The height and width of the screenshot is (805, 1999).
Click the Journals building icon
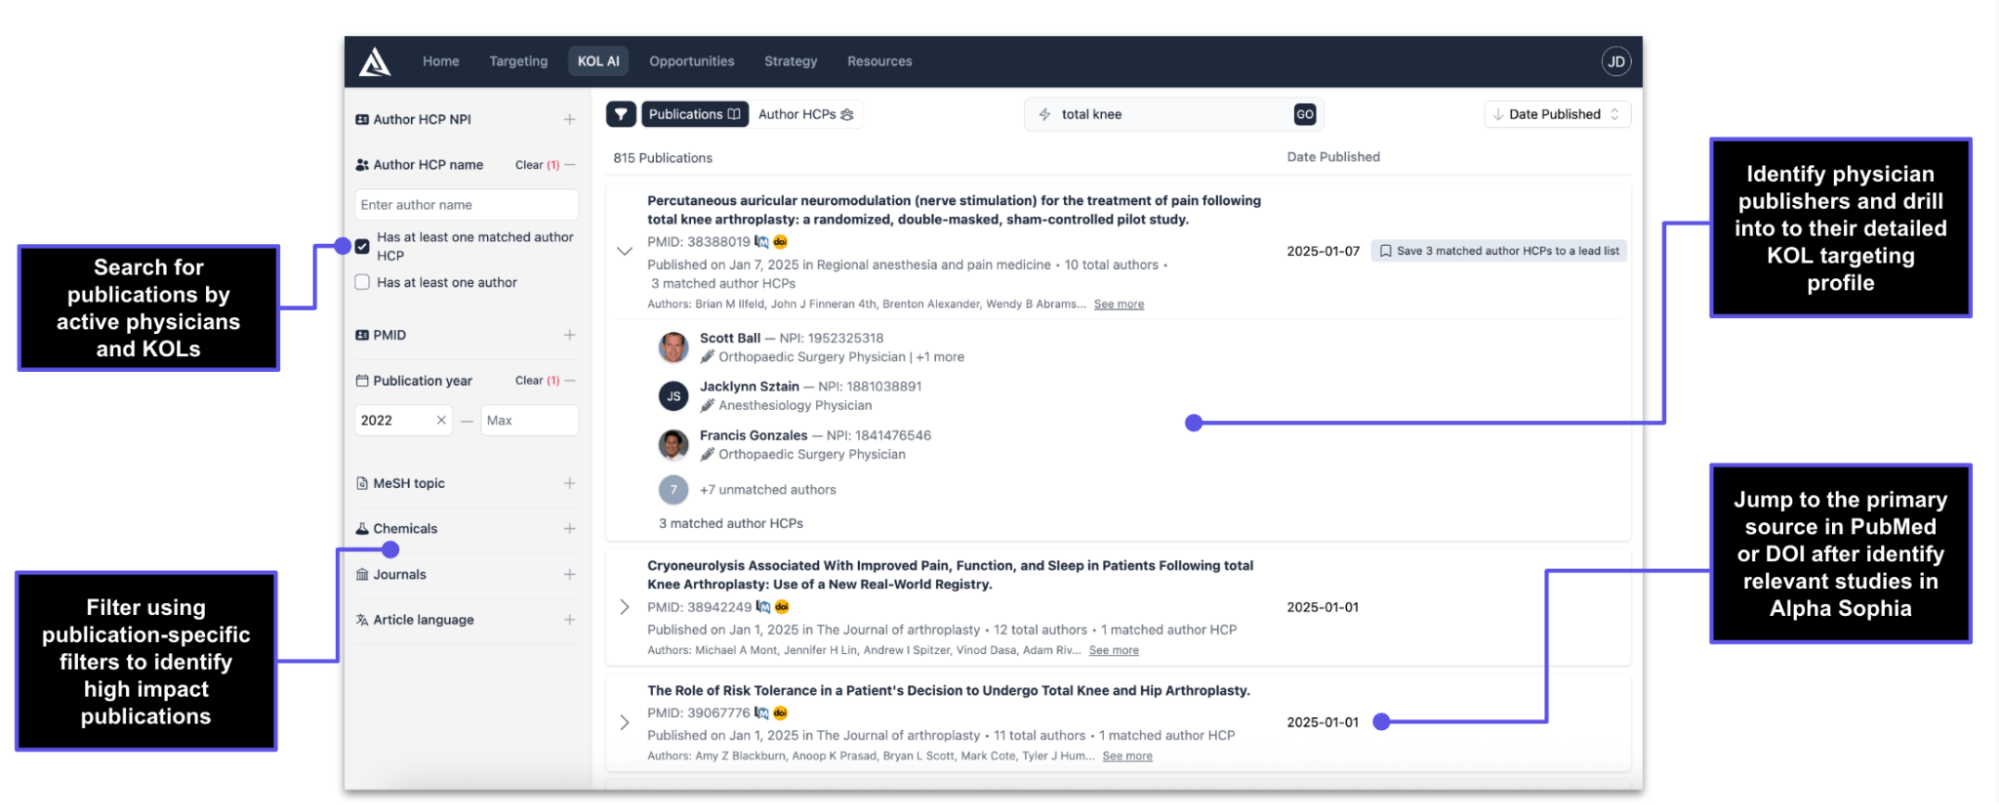tap(362, 575)
